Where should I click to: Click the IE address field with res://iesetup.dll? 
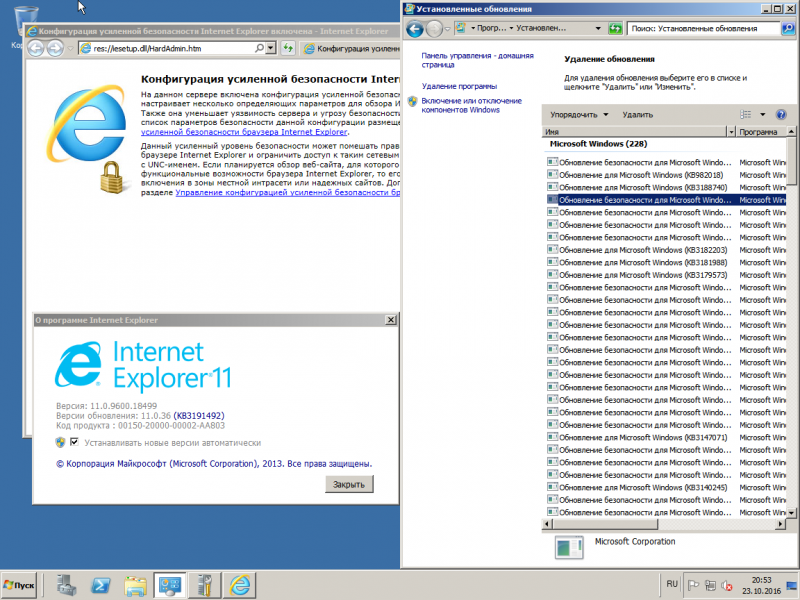[173, 48]
